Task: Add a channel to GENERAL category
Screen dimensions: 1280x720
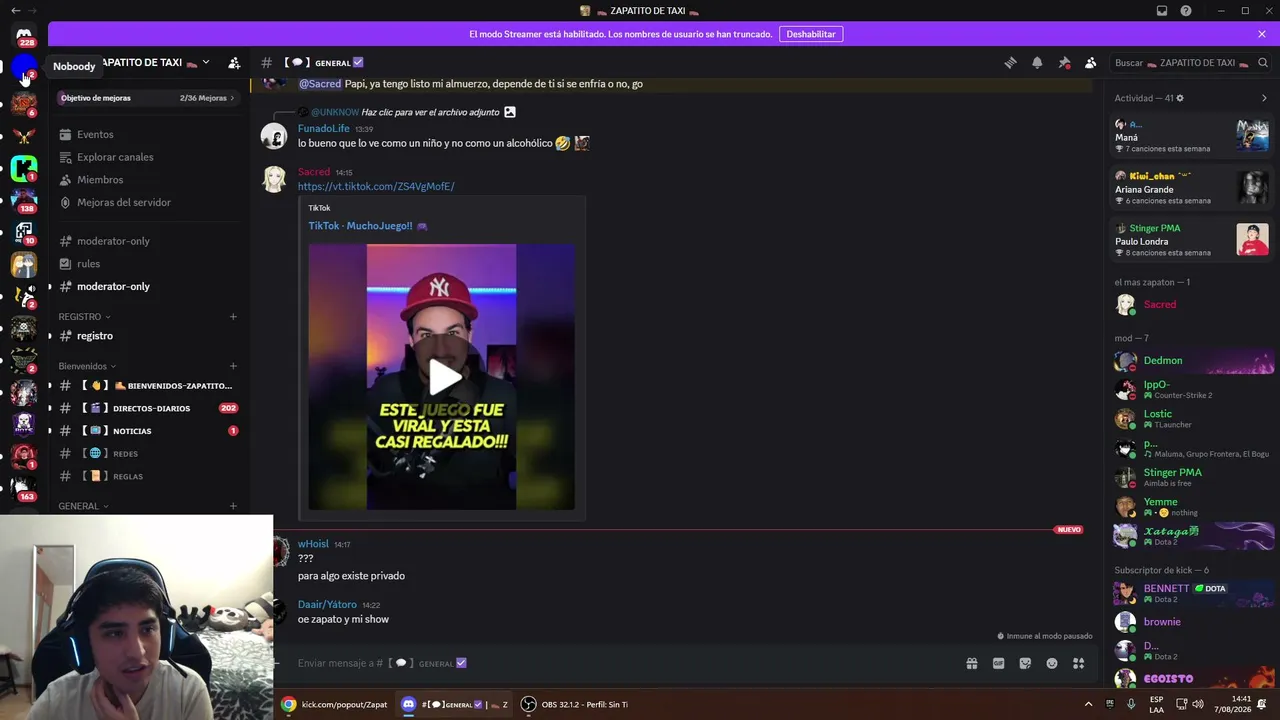Action: pyautogui.click(x=233, y=506)
